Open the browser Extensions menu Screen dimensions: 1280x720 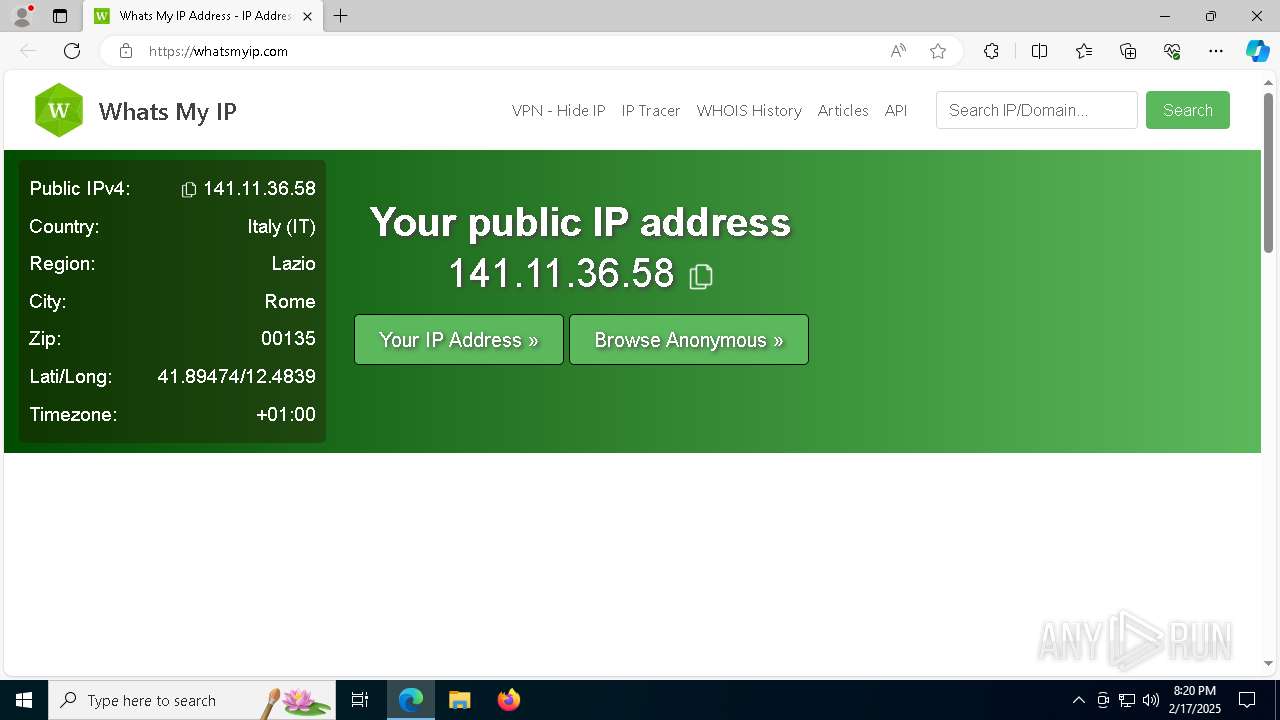click(x=991, y=51)
